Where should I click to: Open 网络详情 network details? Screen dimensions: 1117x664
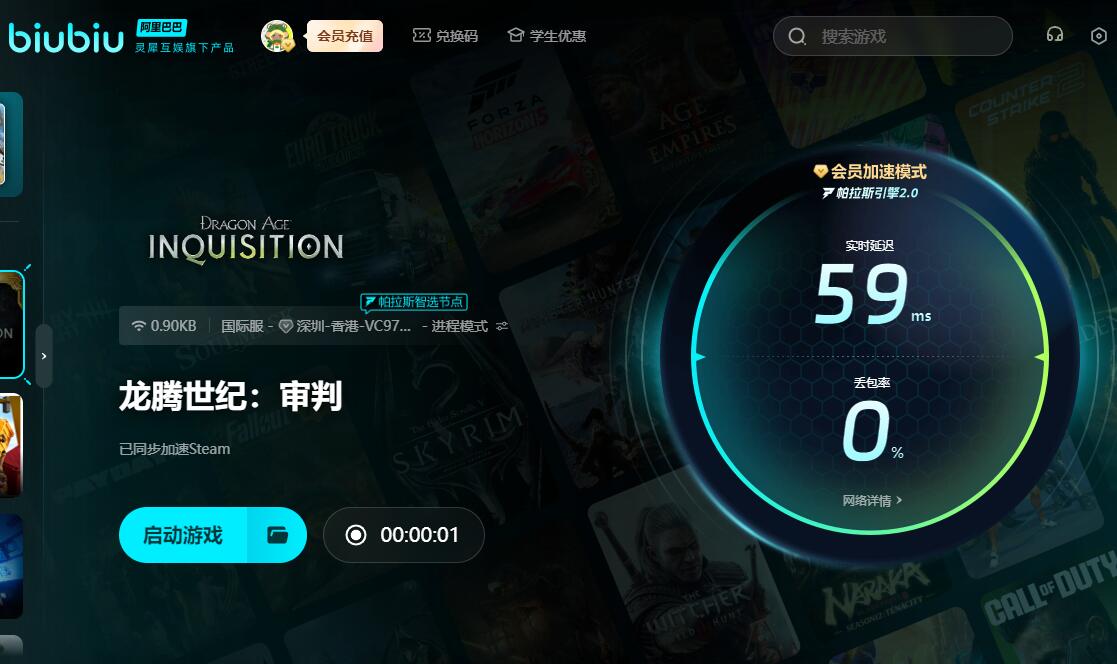872,501
